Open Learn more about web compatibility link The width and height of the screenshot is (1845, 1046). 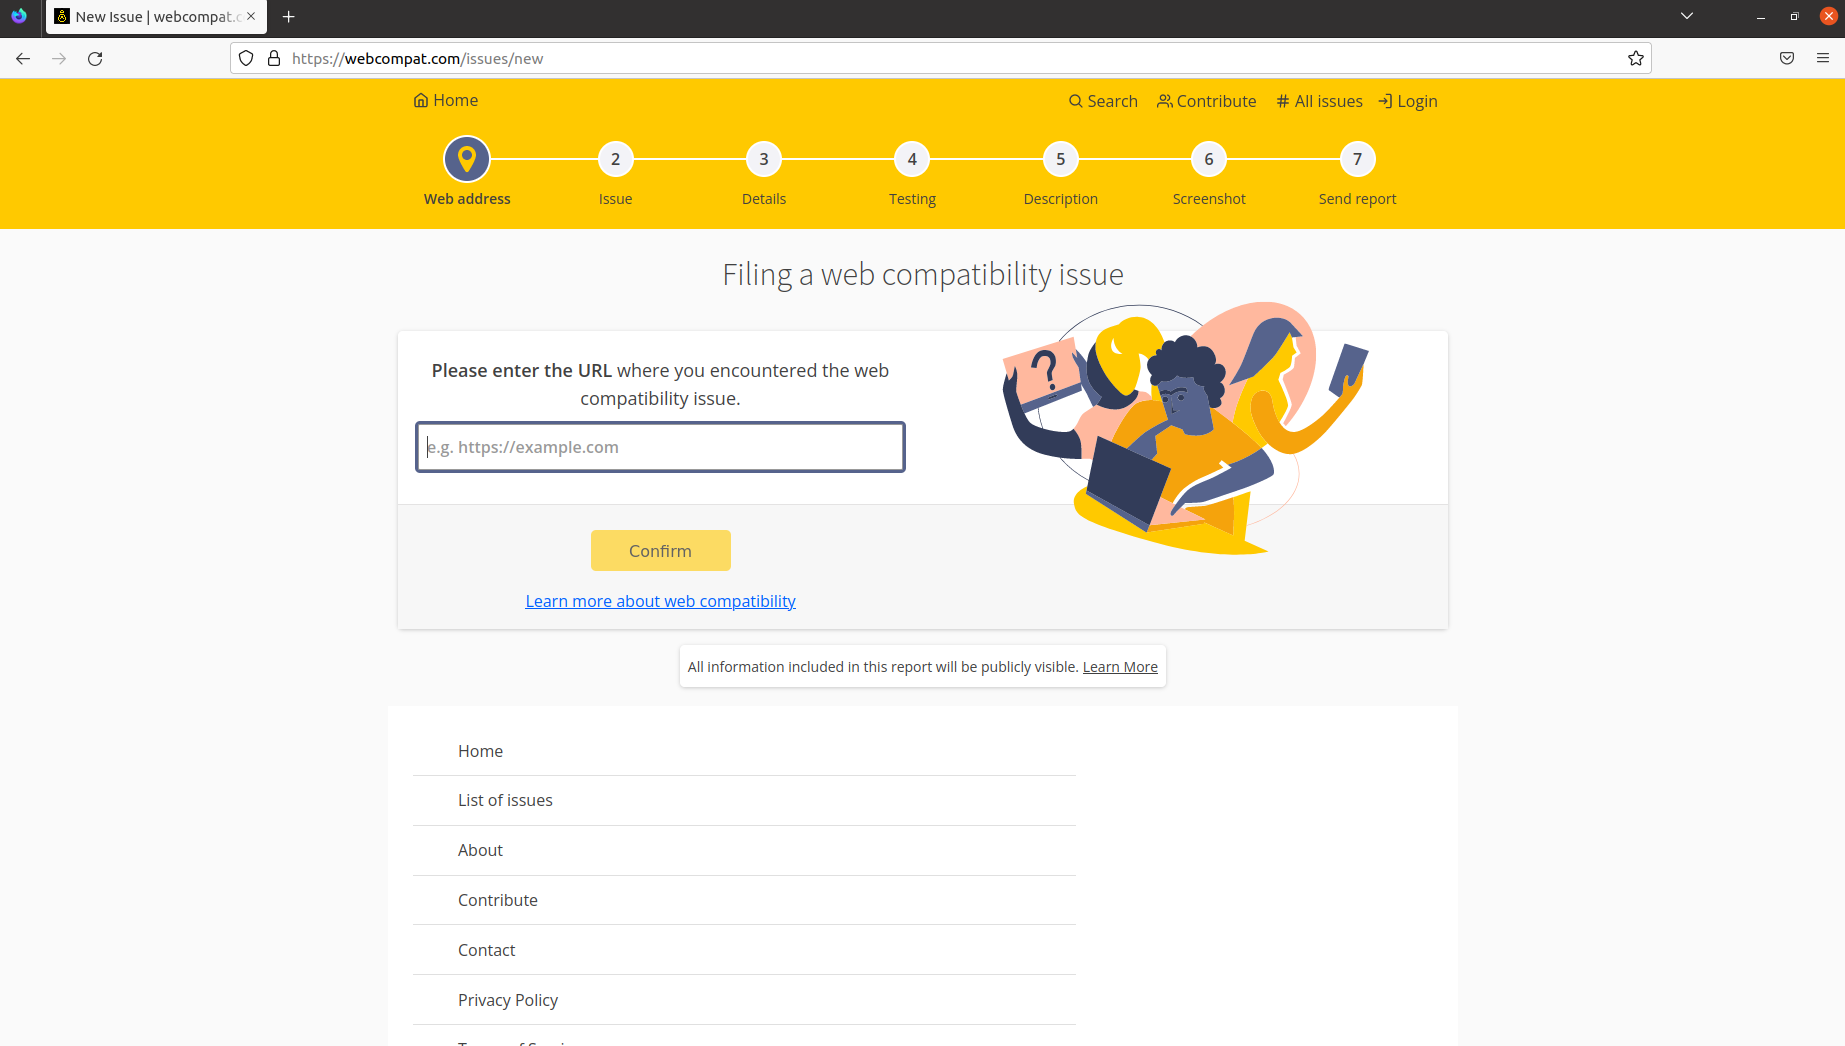coord(660,601)
